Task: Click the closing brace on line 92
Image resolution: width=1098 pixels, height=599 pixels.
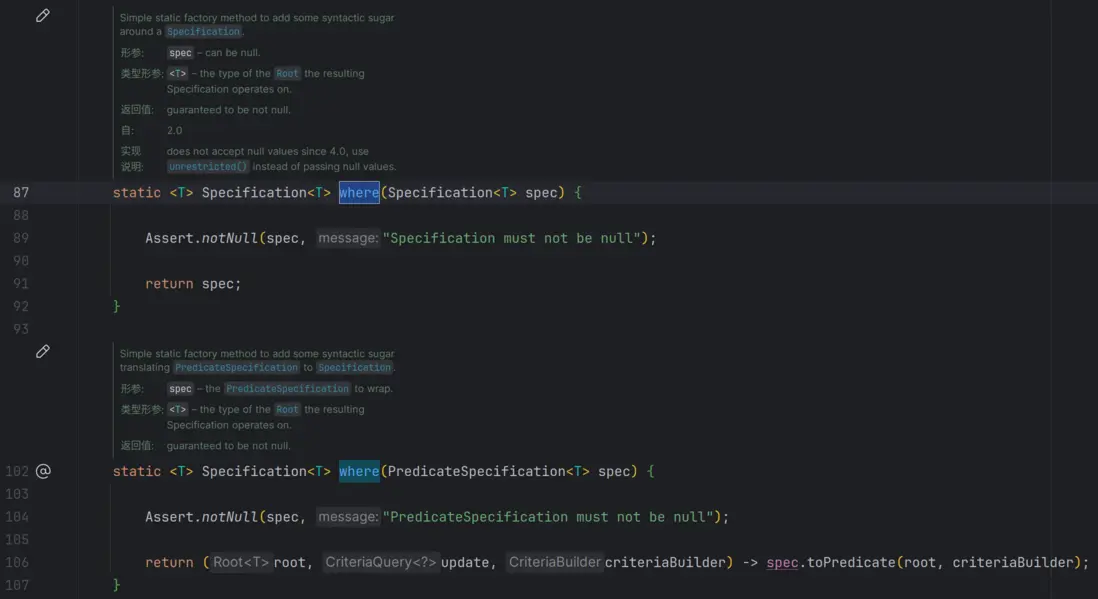Action: [x=117, y=306]
